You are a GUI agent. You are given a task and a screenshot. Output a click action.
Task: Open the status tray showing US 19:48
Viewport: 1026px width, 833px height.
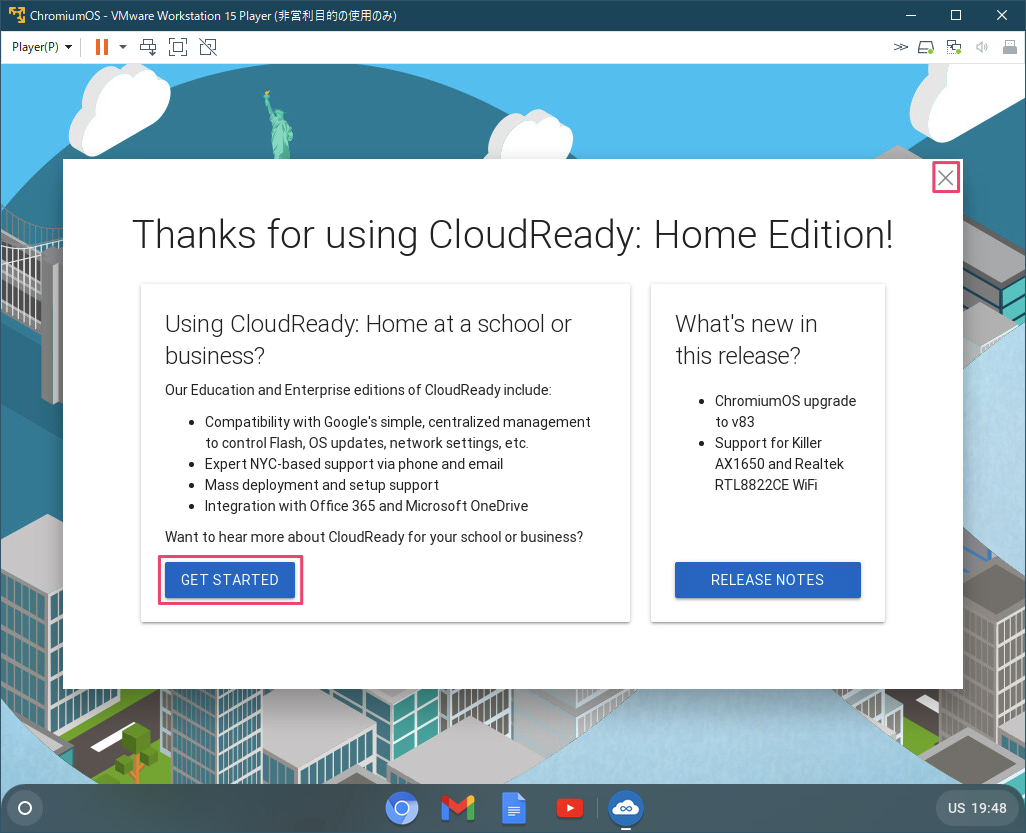pyautogui.click(x=977, y=808)
